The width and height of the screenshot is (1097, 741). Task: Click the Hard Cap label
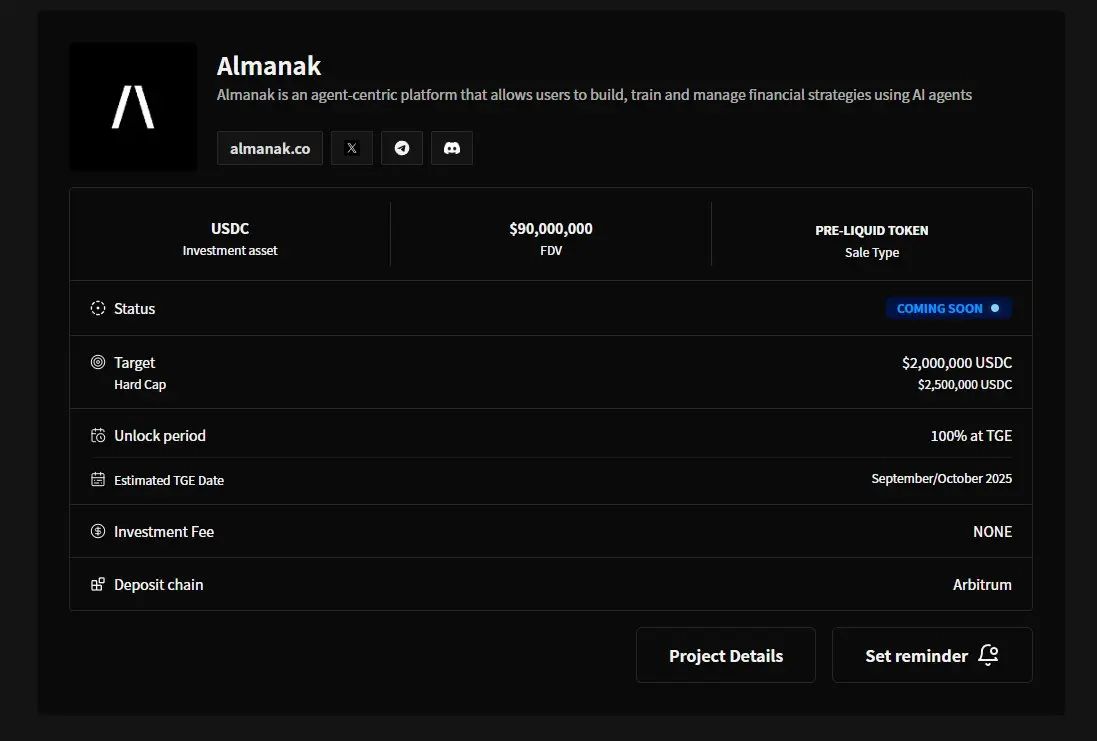pos(140,384)
